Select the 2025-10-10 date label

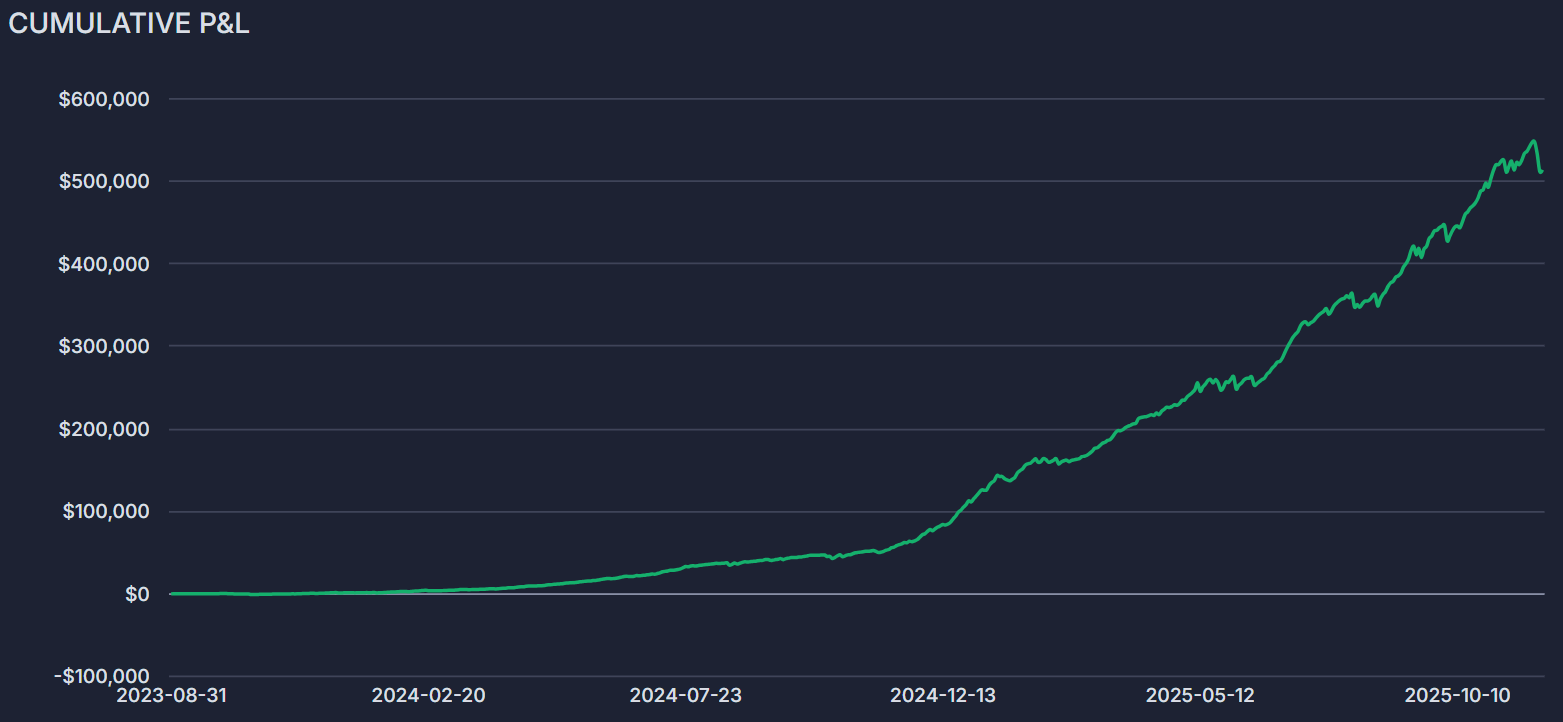[x=1458, y=695]
